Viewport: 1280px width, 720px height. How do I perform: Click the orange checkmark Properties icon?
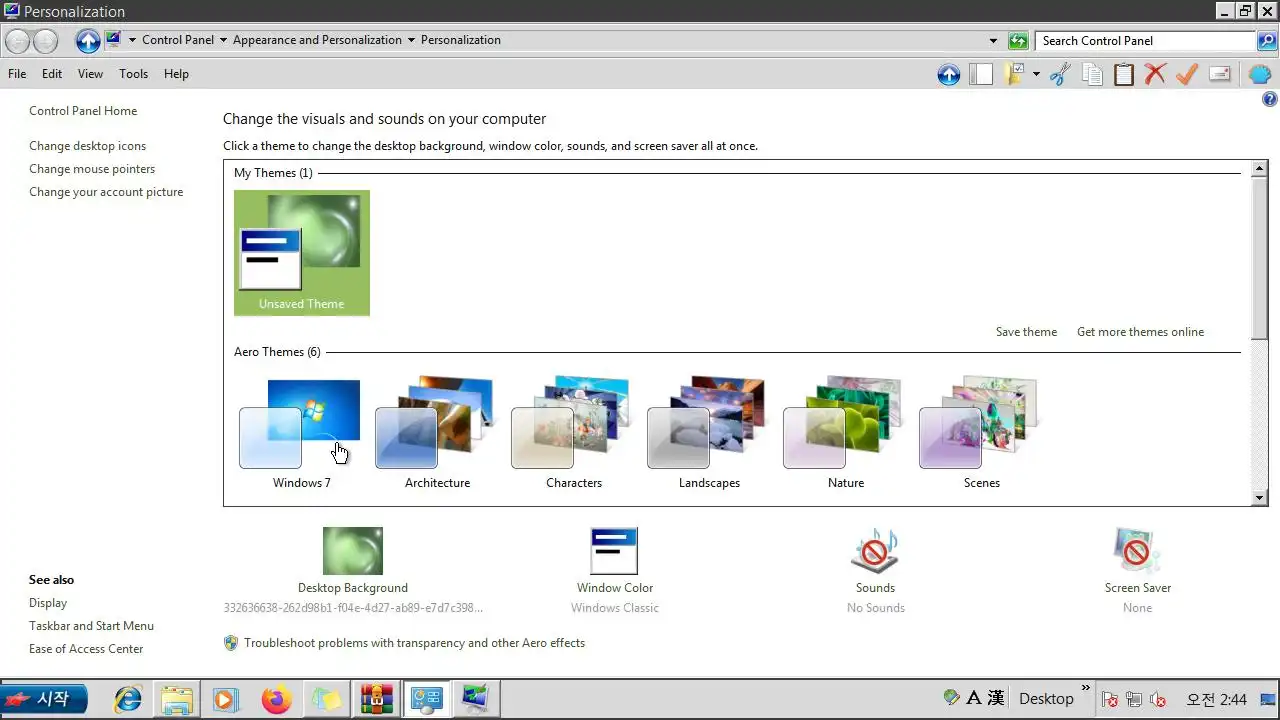1187,74
